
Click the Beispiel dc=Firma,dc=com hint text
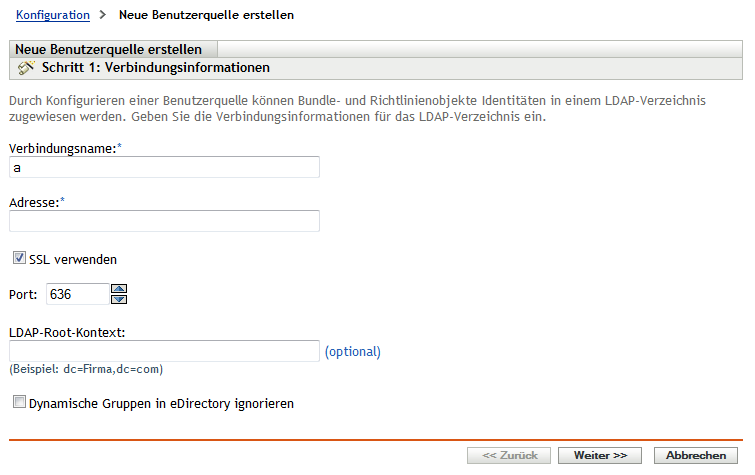(x=86, y=369)
